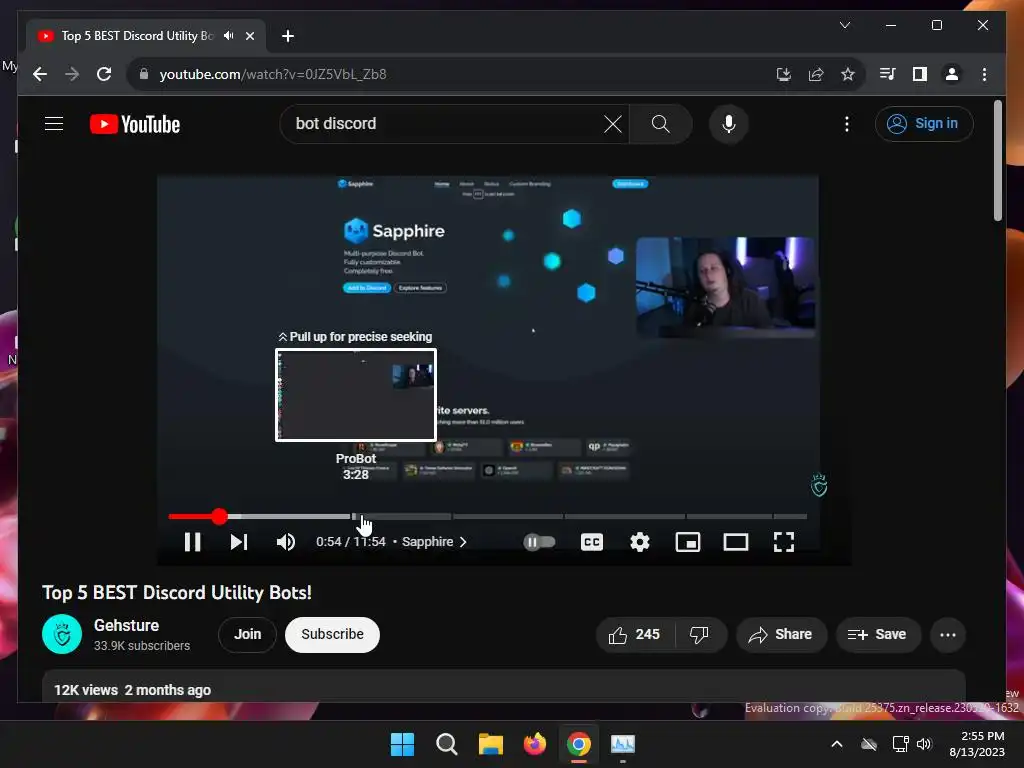View site information lock icon
The height and width of the screenshot is (768, 1024).
(x=144, y=74)
